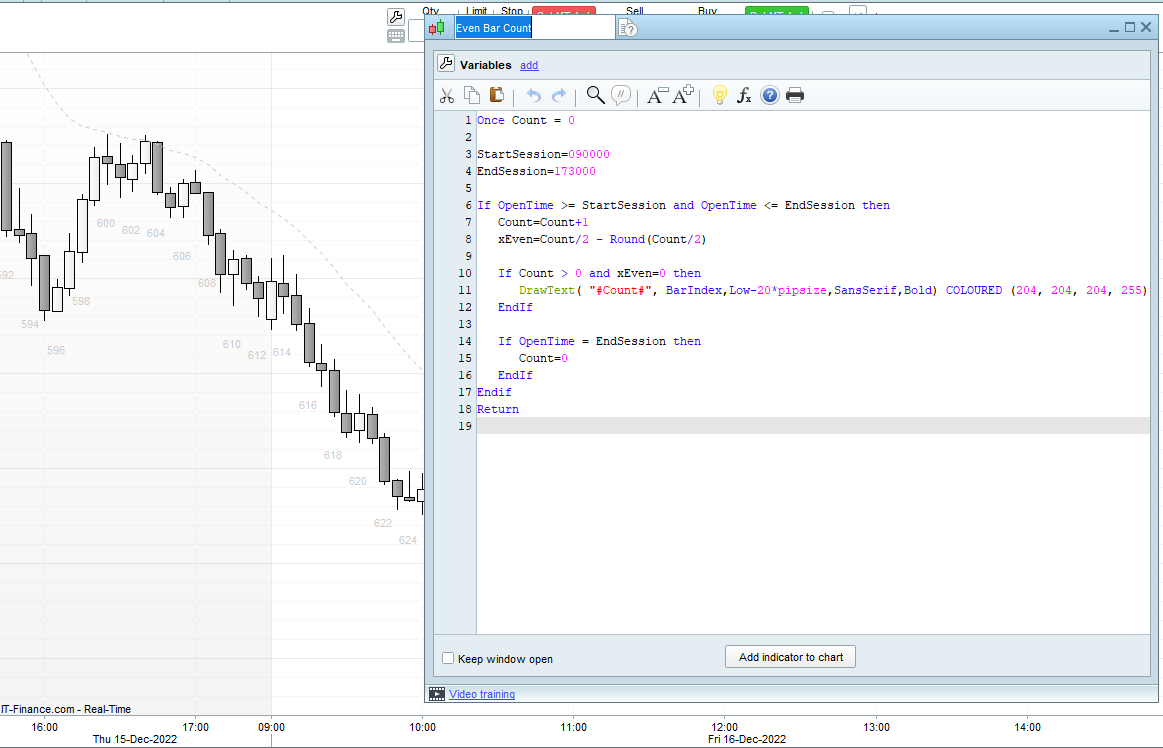Click the light bulb hint icon
The height and width of the screenshot is (748, 1163).
click(718, 96)
